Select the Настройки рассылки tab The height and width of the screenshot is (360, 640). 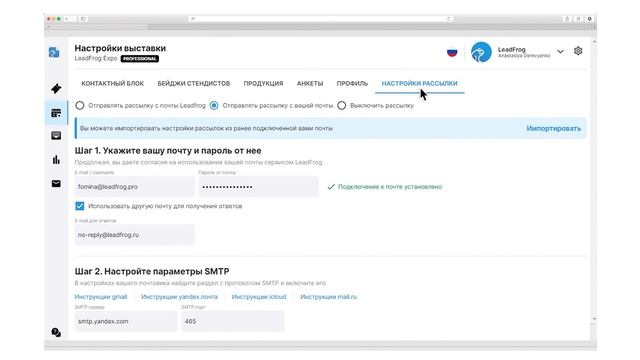coord(420,83)
